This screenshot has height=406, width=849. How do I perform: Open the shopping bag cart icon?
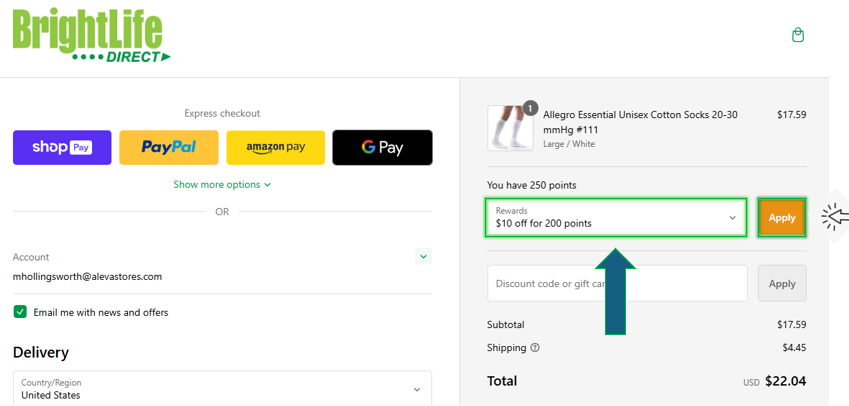(798, 36)
